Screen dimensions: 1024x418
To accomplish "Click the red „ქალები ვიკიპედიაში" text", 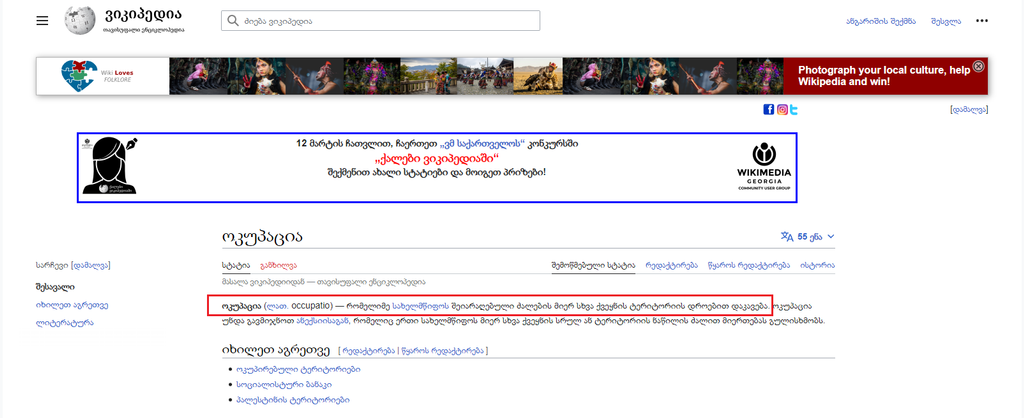I will tap(437, 159).
